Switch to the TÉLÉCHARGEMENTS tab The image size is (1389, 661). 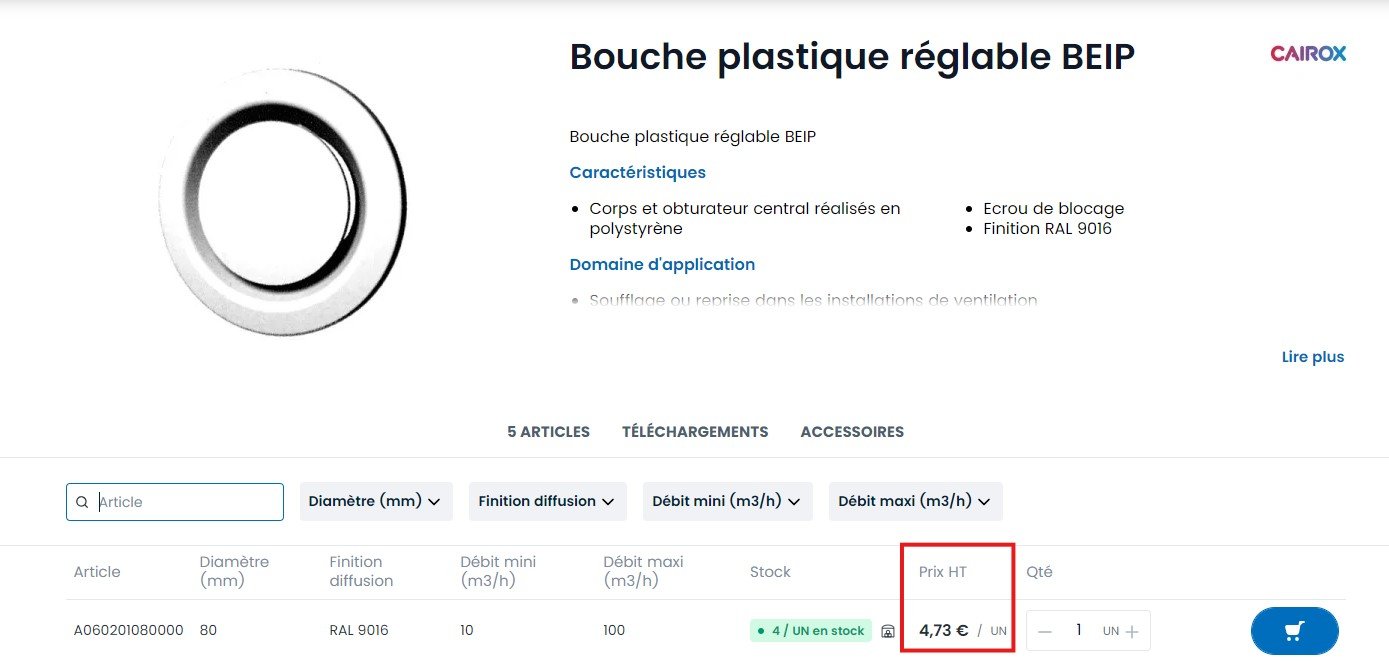(695, 431)
